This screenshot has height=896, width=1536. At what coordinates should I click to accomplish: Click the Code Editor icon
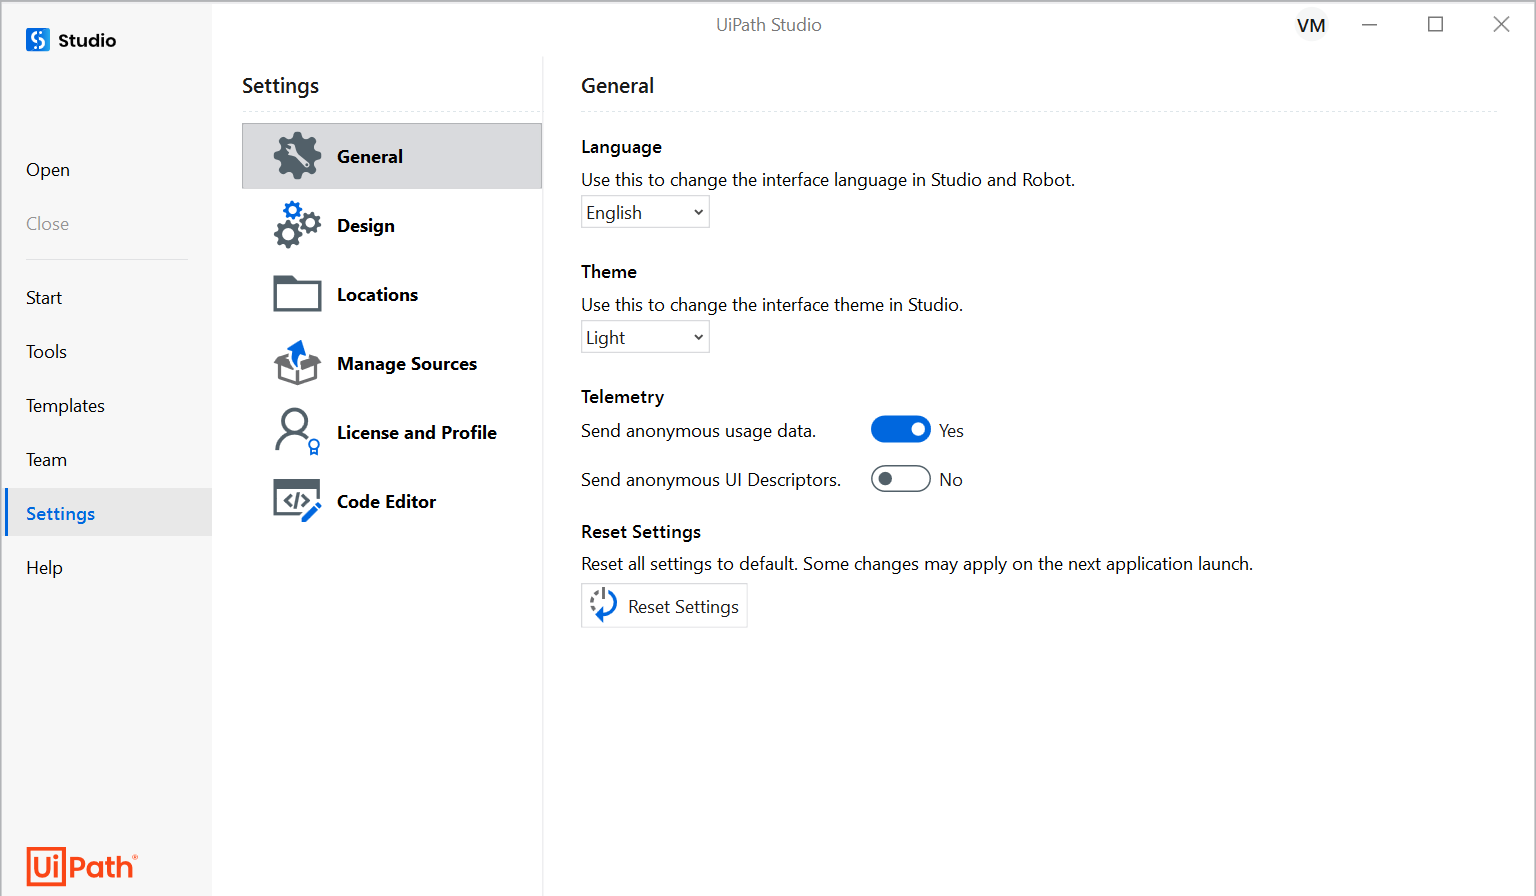(x=297, y=500)
